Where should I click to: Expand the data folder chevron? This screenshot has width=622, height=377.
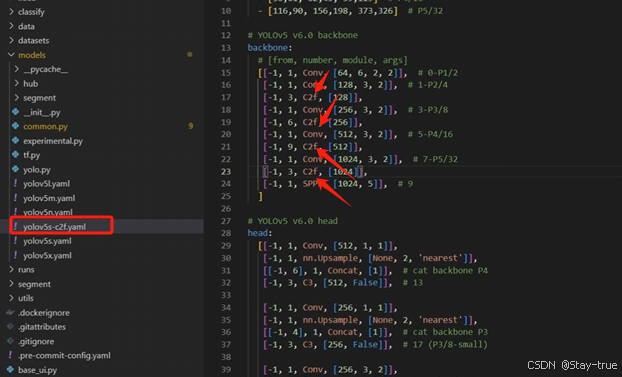pos(12,26)
